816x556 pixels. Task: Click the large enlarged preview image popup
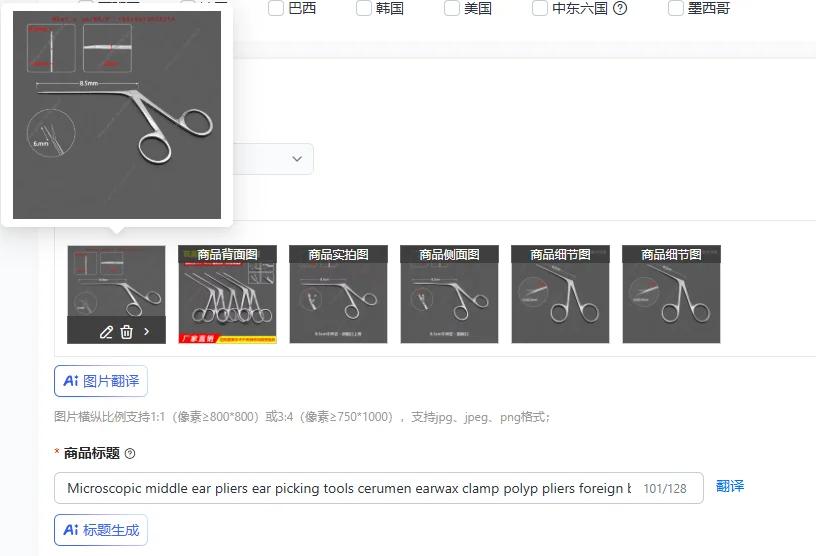click(117, 115)
